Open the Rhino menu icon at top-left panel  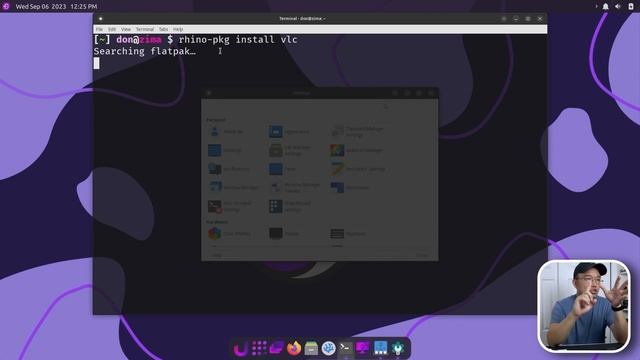point(6,6)
